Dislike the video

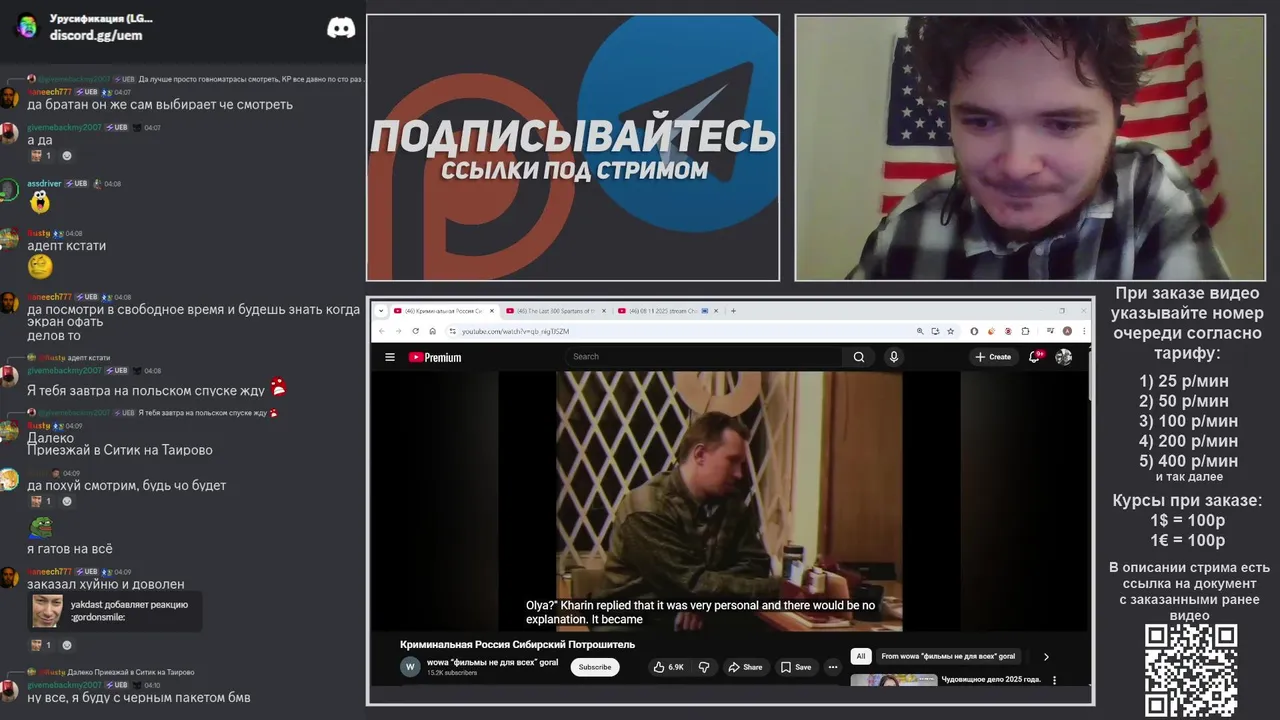click(704, 667)
